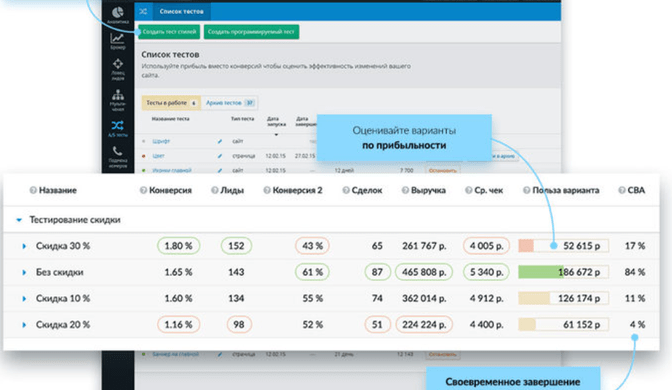This screenshot has width=672, height=390.
Task: Click the 61 % Конверсия 2 value
Action: coord(312,272)
